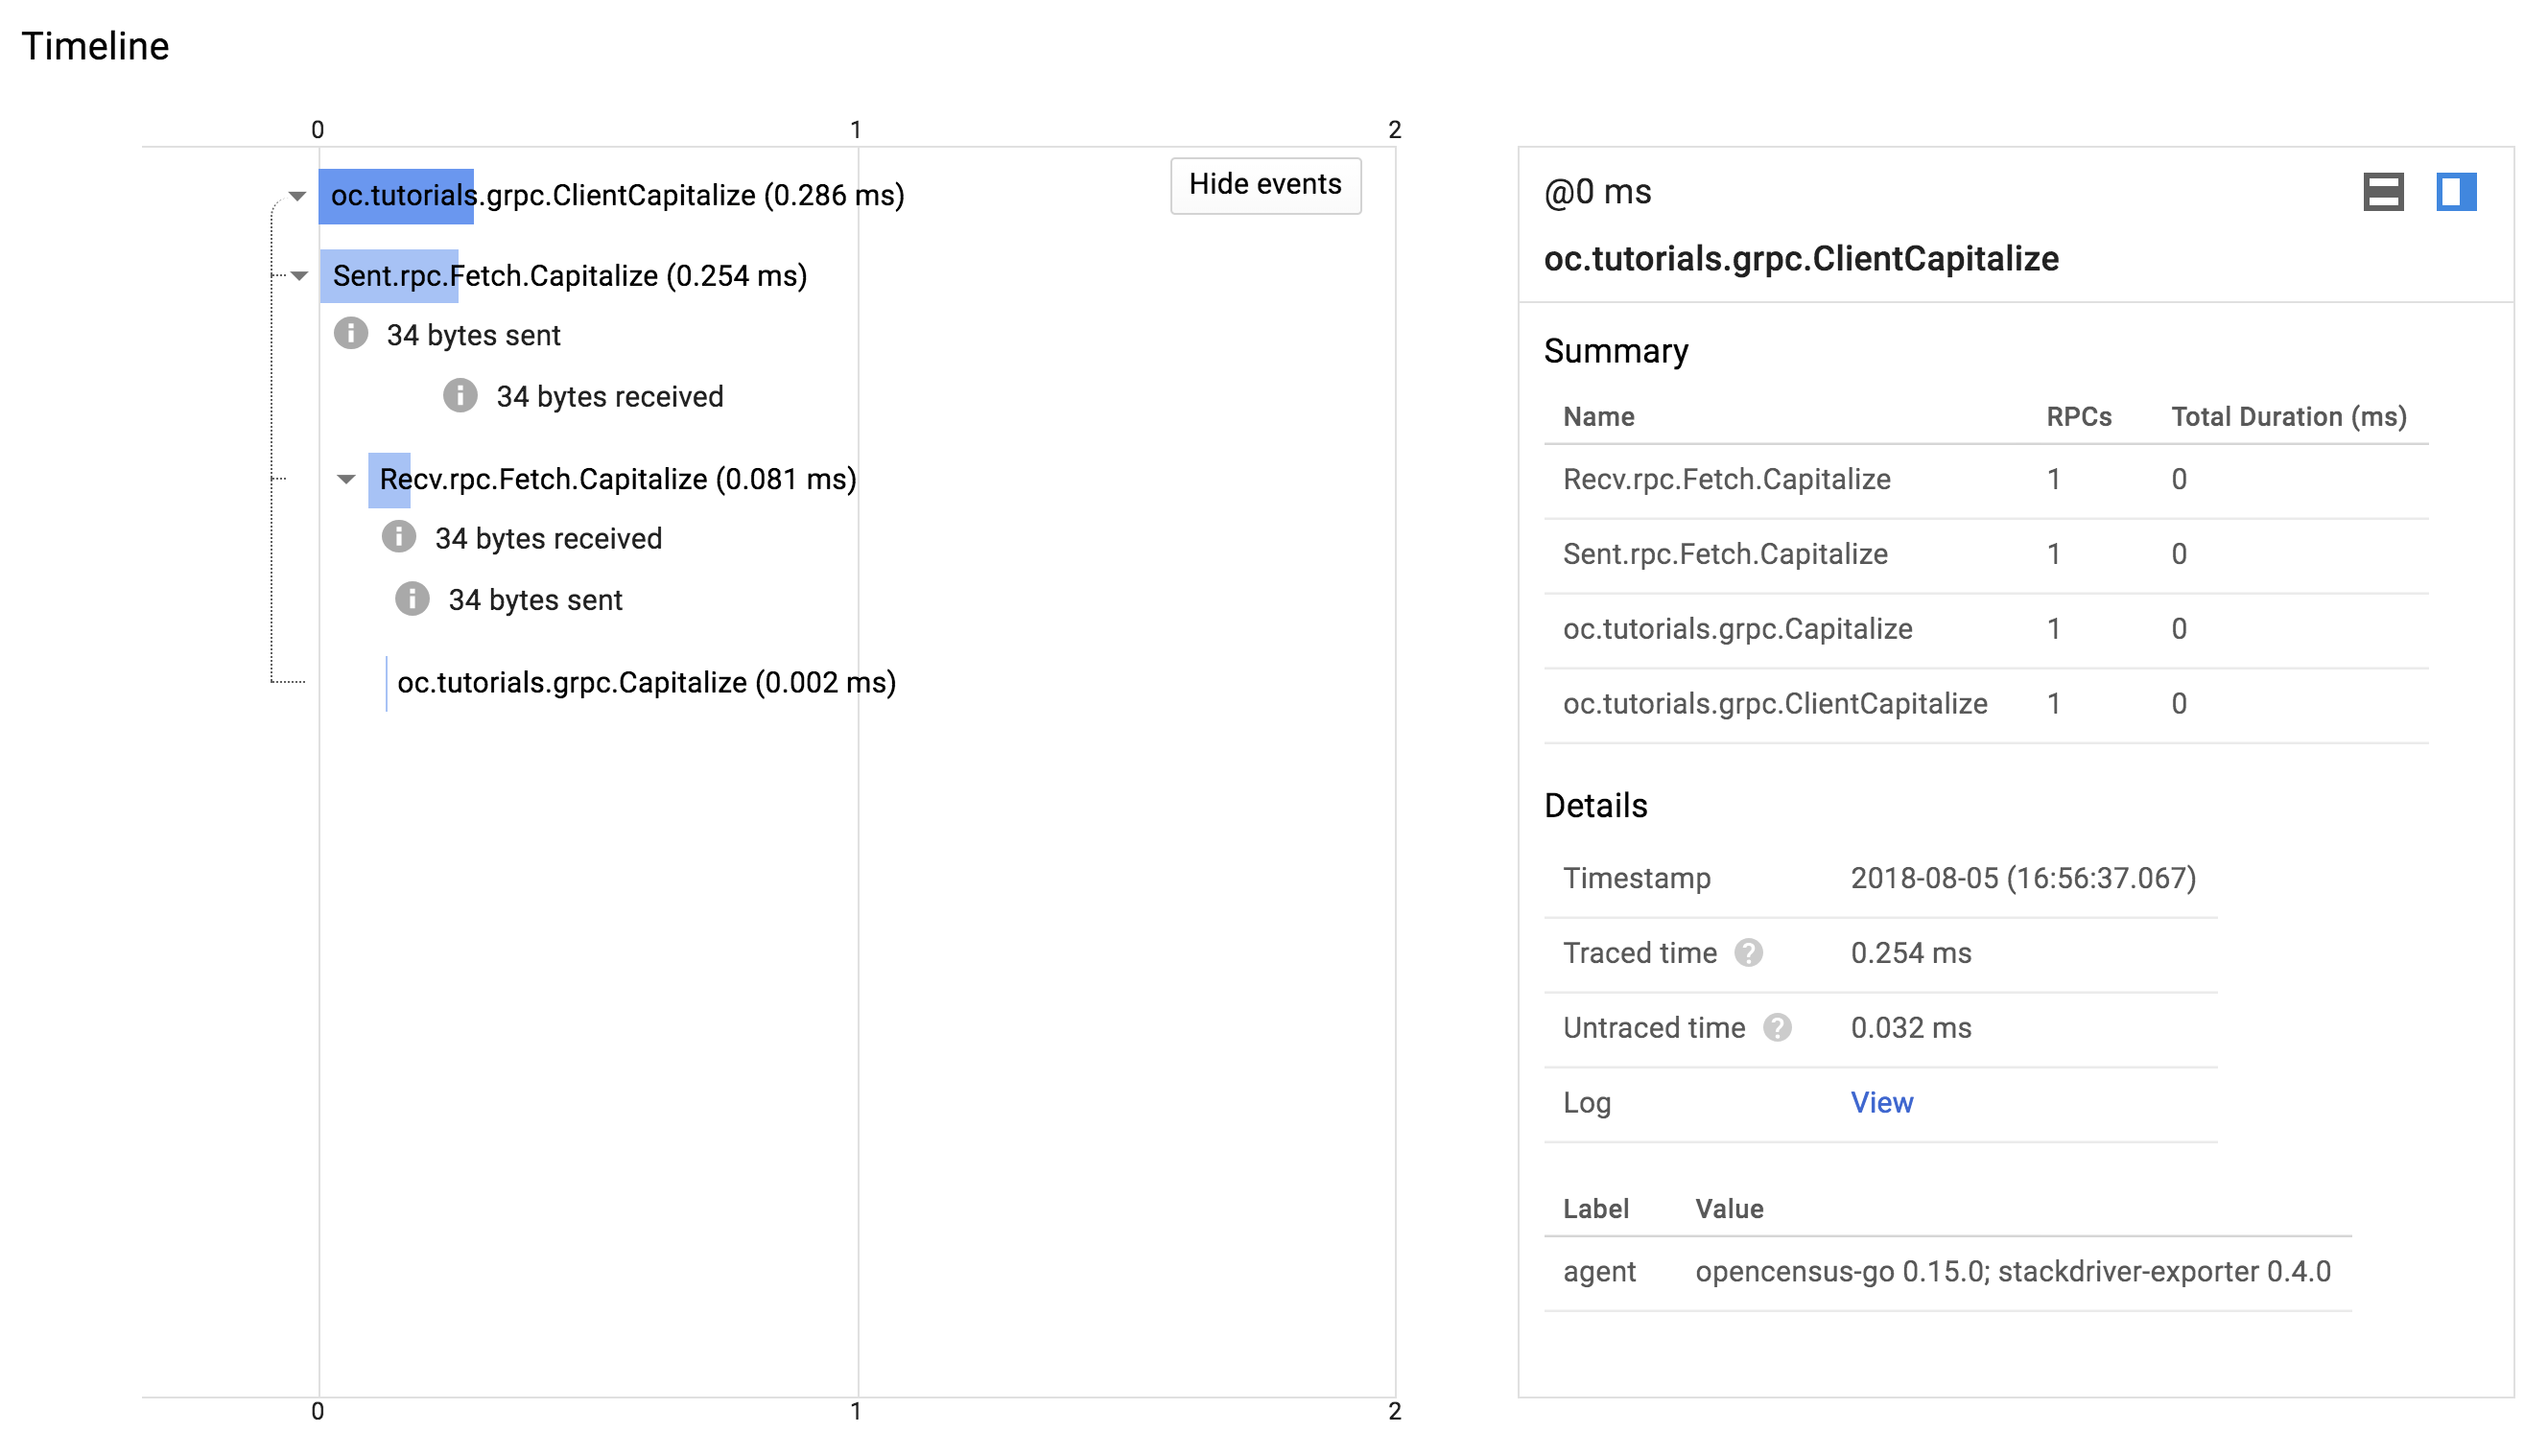
Task: Click the timestamp value 2018-08-05 (16:56:37.067)
Action: coord(2023,878)
